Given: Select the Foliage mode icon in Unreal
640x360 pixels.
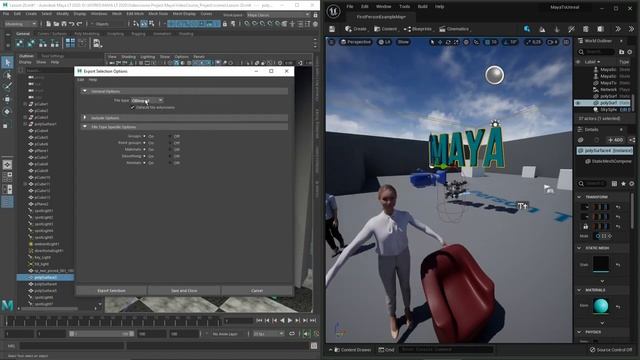Looking at the screenshot, I should coord(557,29).
